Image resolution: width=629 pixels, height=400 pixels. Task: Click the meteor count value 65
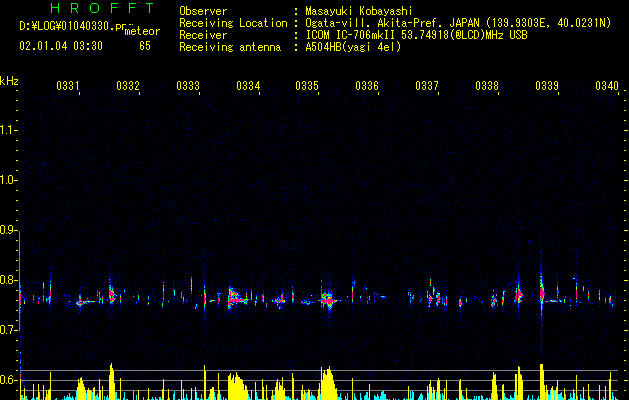pos(145,46)
